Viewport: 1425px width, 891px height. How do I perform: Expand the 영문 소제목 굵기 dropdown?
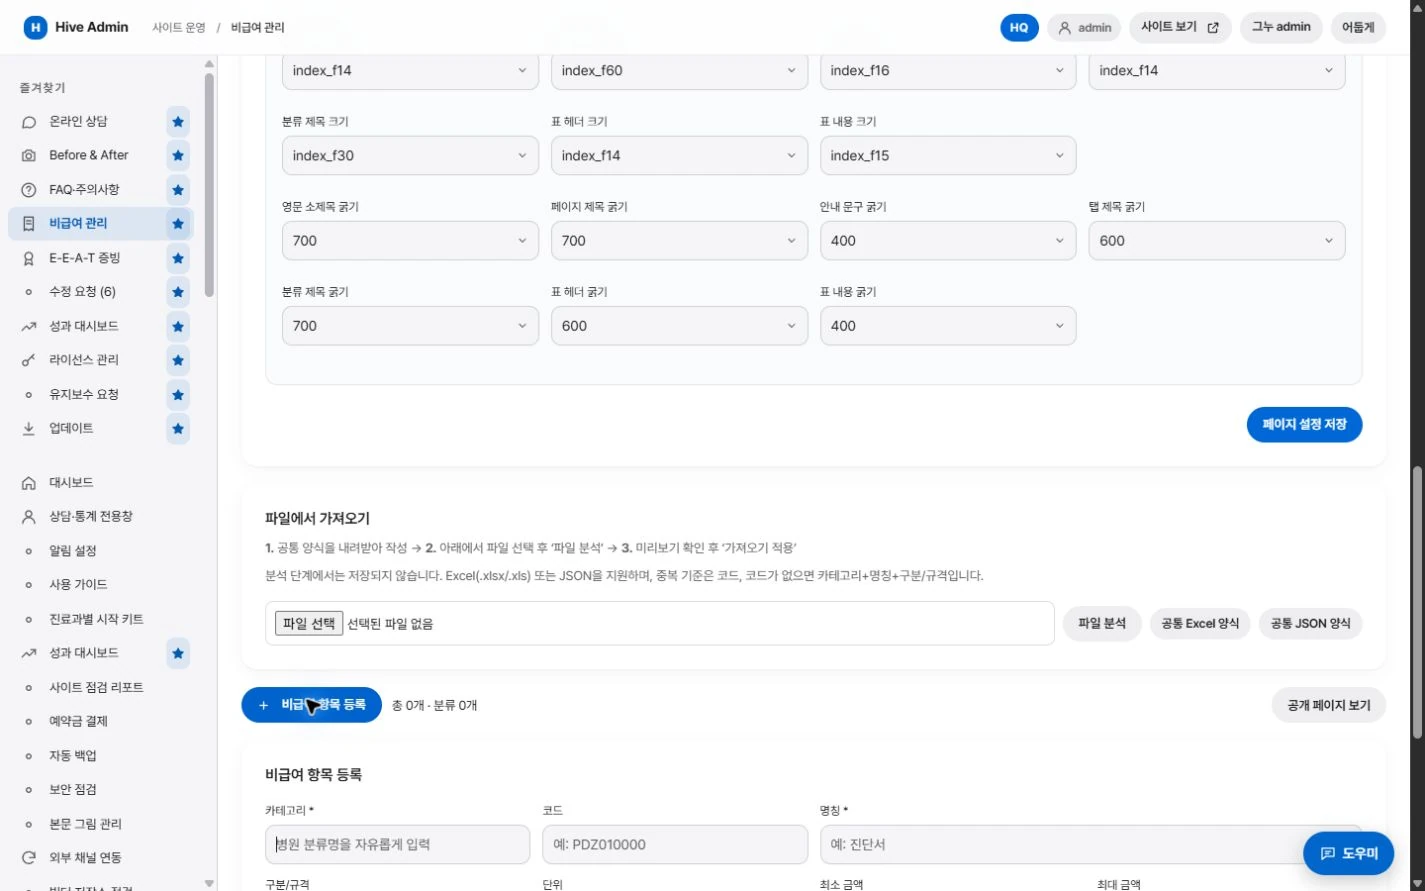[x=410, y=241]
